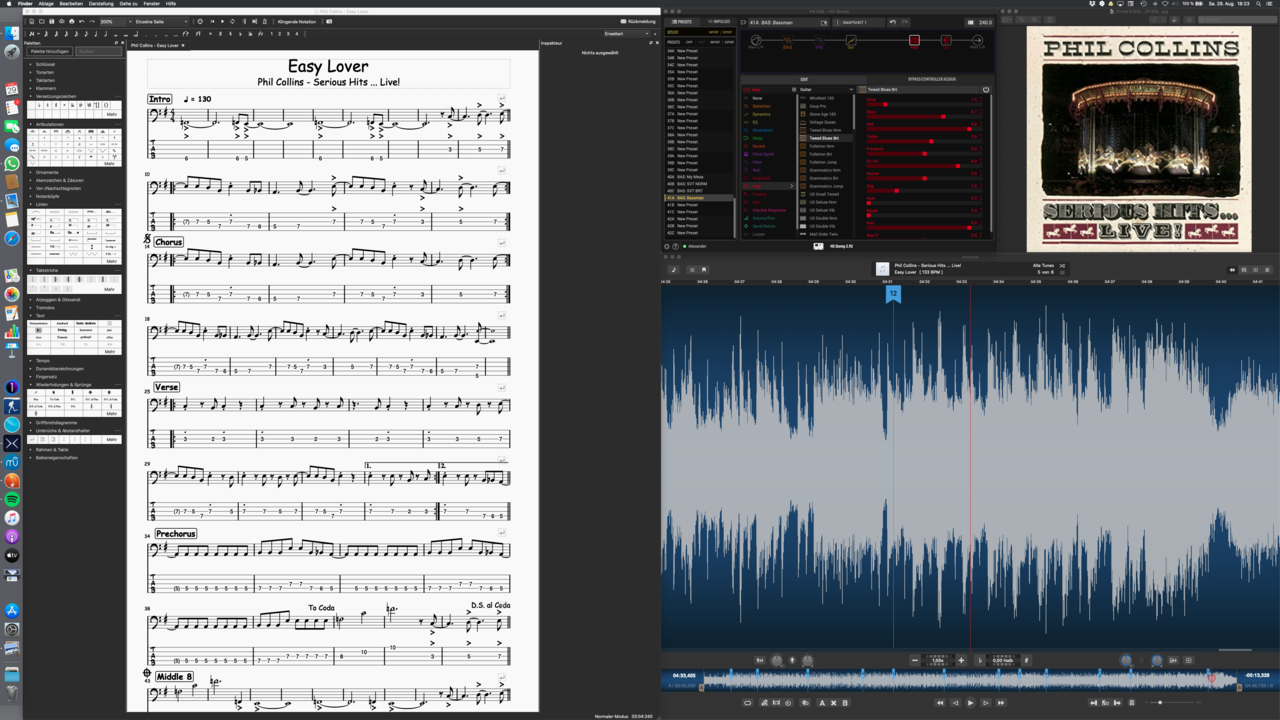Click Palette hinzufügen button
This screenshot has width=1280, height=720.
coord(48,51)
